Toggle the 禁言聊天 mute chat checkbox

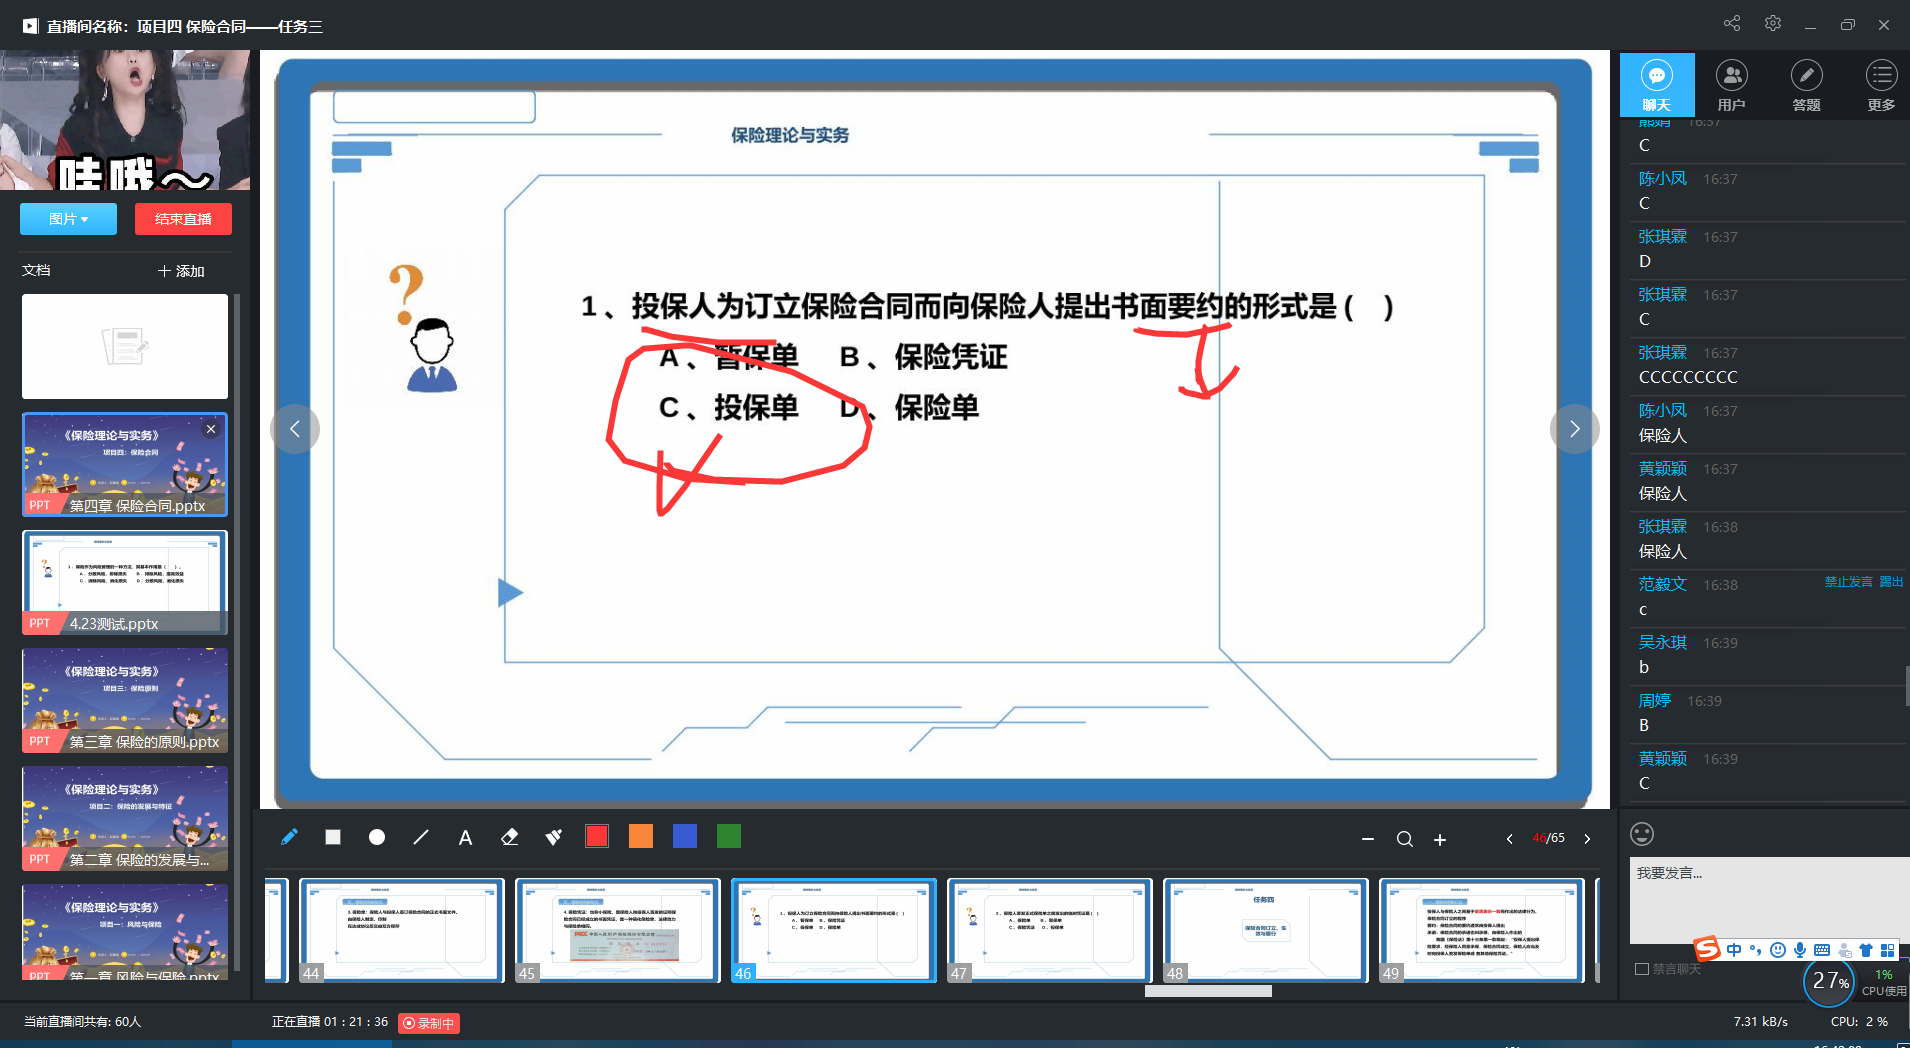(1641, 969)
